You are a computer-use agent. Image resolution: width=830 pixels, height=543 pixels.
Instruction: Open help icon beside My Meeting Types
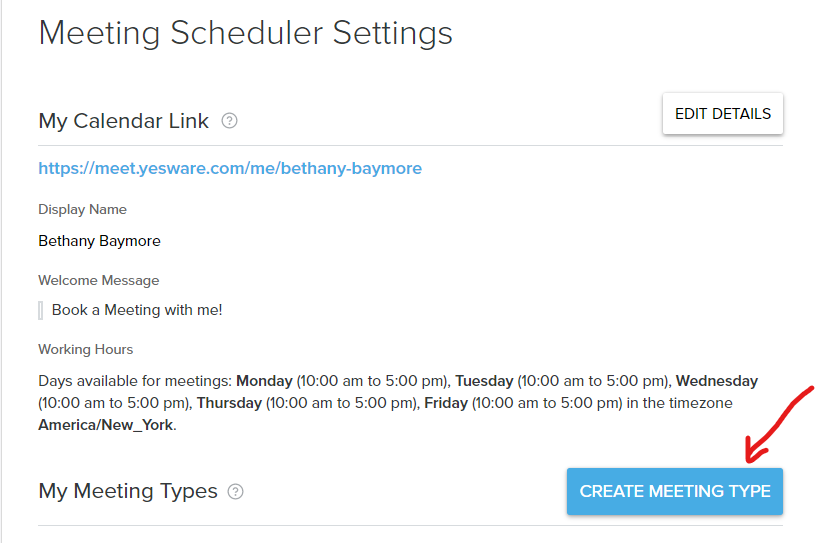(236, 492)
